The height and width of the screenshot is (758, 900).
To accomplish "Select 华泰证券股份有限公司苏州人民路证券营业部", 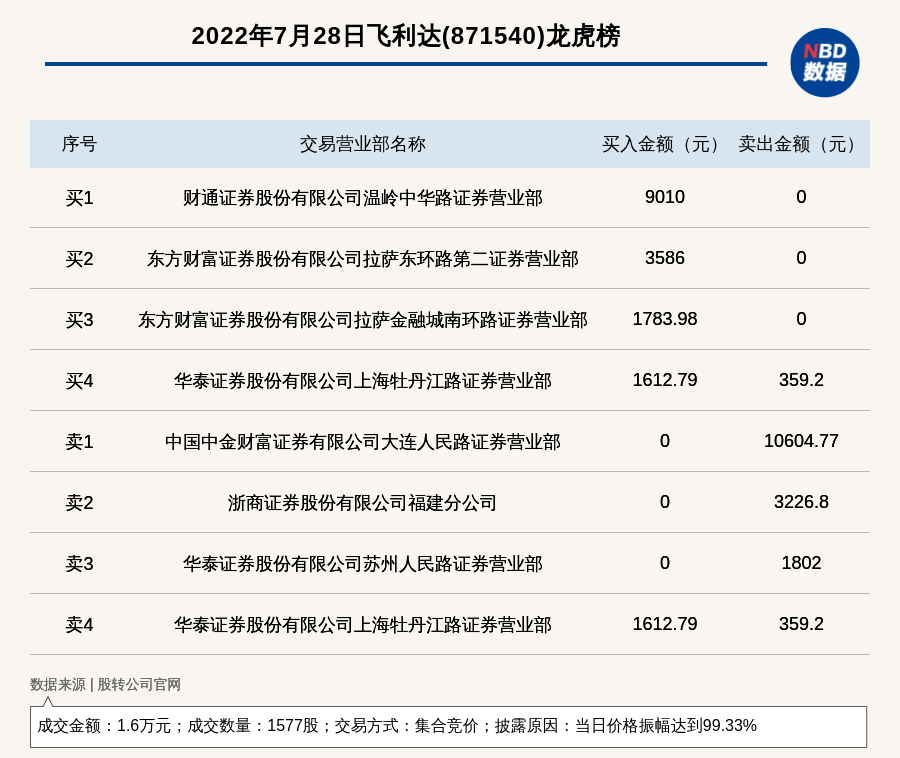I will [363, 563].
